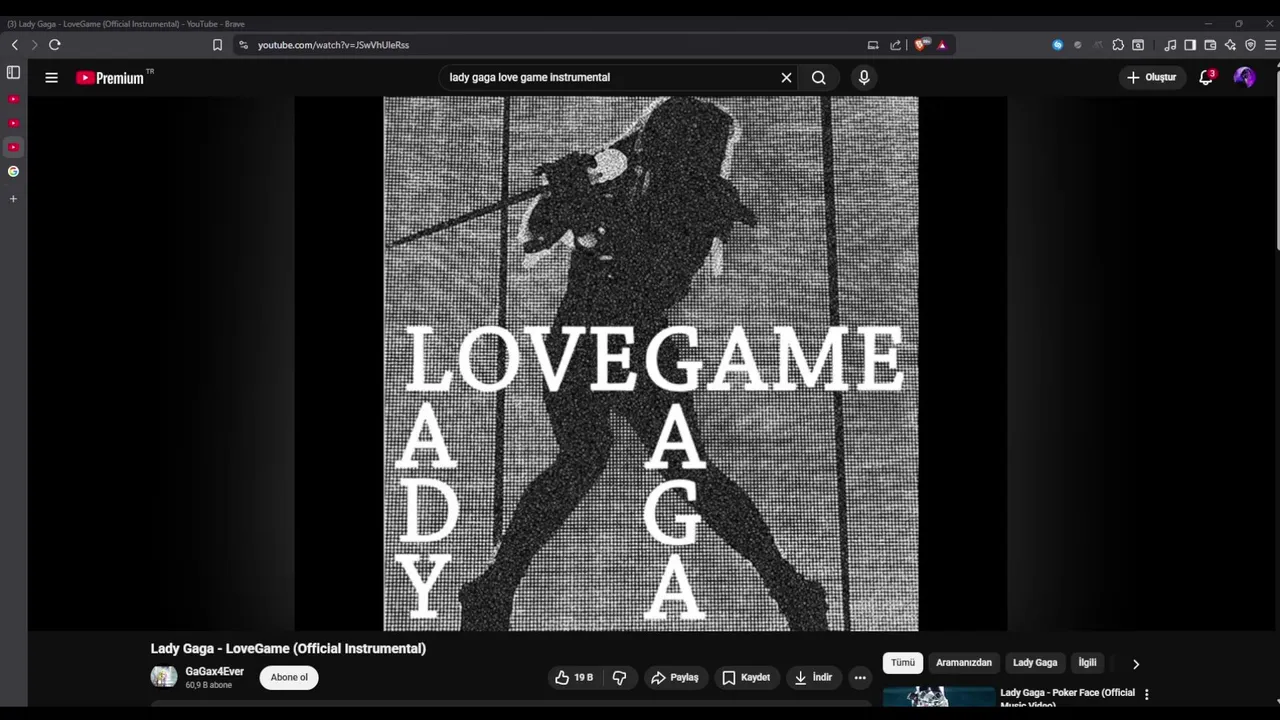Open the account avatar menu
Screen dimensions: 1280x720
click(x=1245, y=77)
